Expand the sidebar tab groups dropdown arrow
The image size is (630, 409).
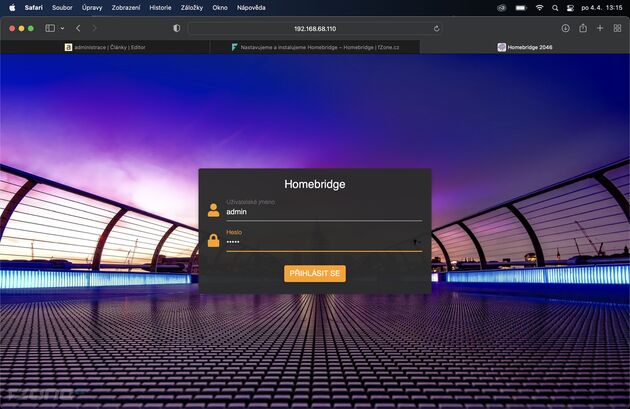point(62,28)
